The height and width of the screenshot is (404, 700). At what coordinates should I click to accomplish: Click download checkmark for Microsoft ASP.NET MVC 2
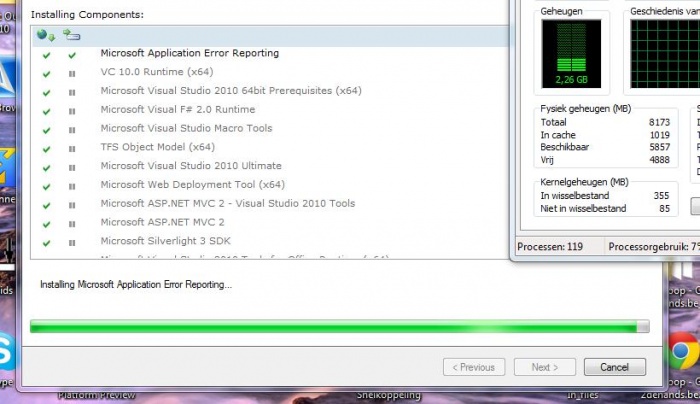46,224
